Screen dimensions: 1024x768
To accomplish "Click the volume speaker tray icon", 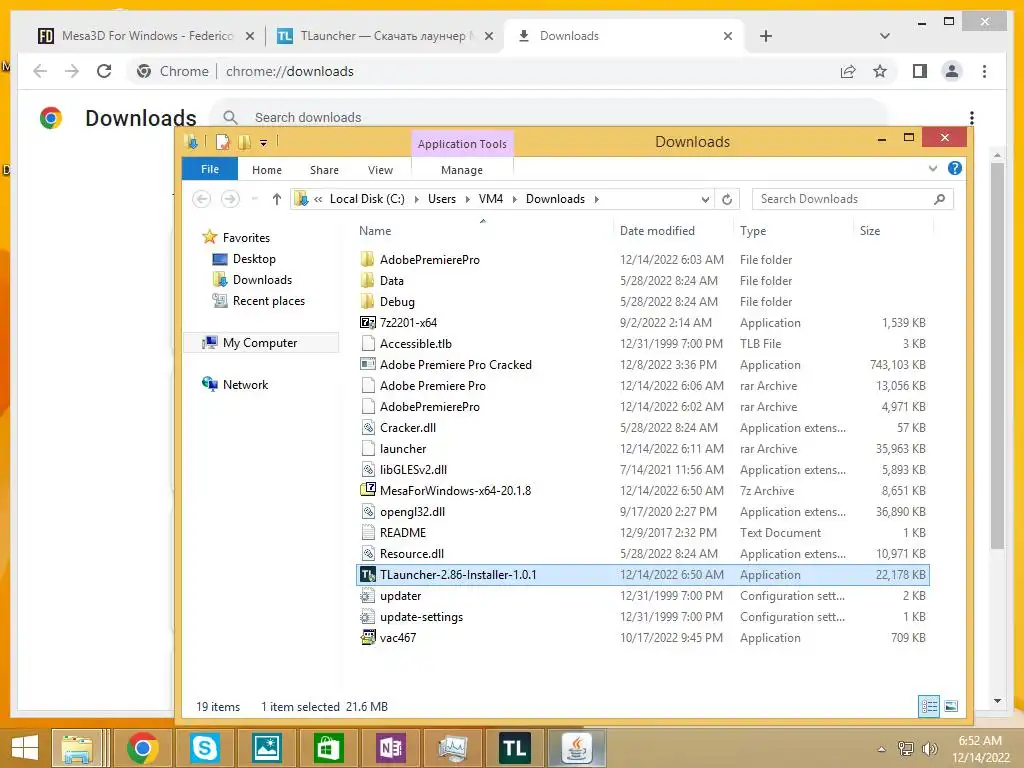I will tap(929, 748).
